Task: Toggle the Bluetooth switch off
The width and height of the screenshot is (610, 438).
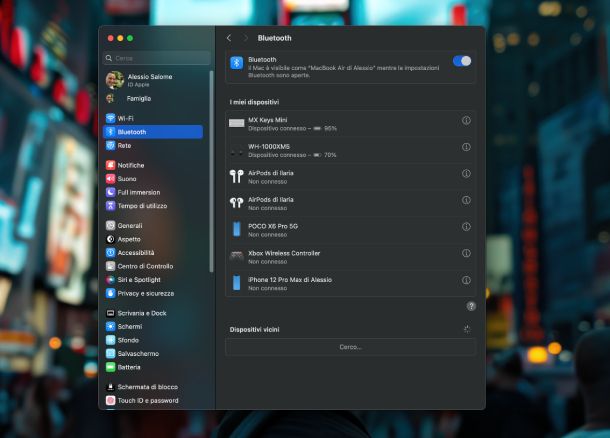Action: 462,61
